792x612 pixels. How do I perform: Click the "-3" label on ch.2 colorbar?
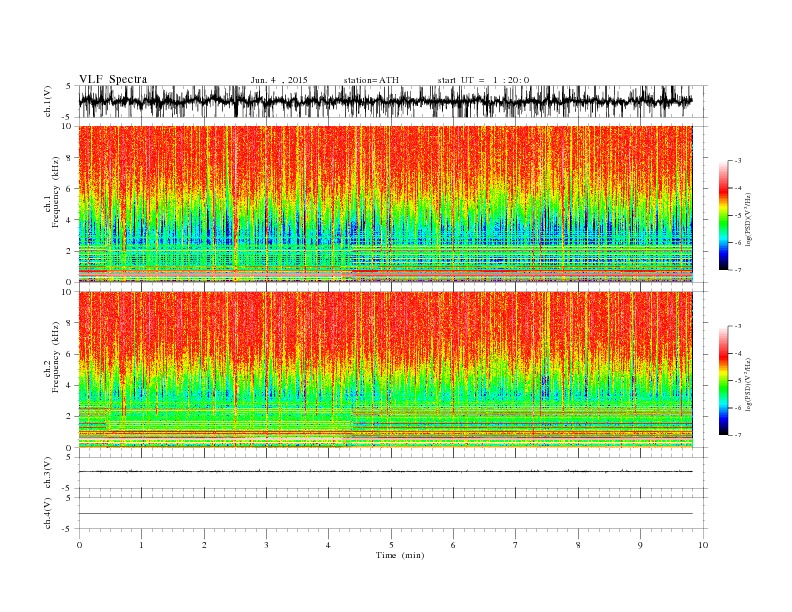738,326
